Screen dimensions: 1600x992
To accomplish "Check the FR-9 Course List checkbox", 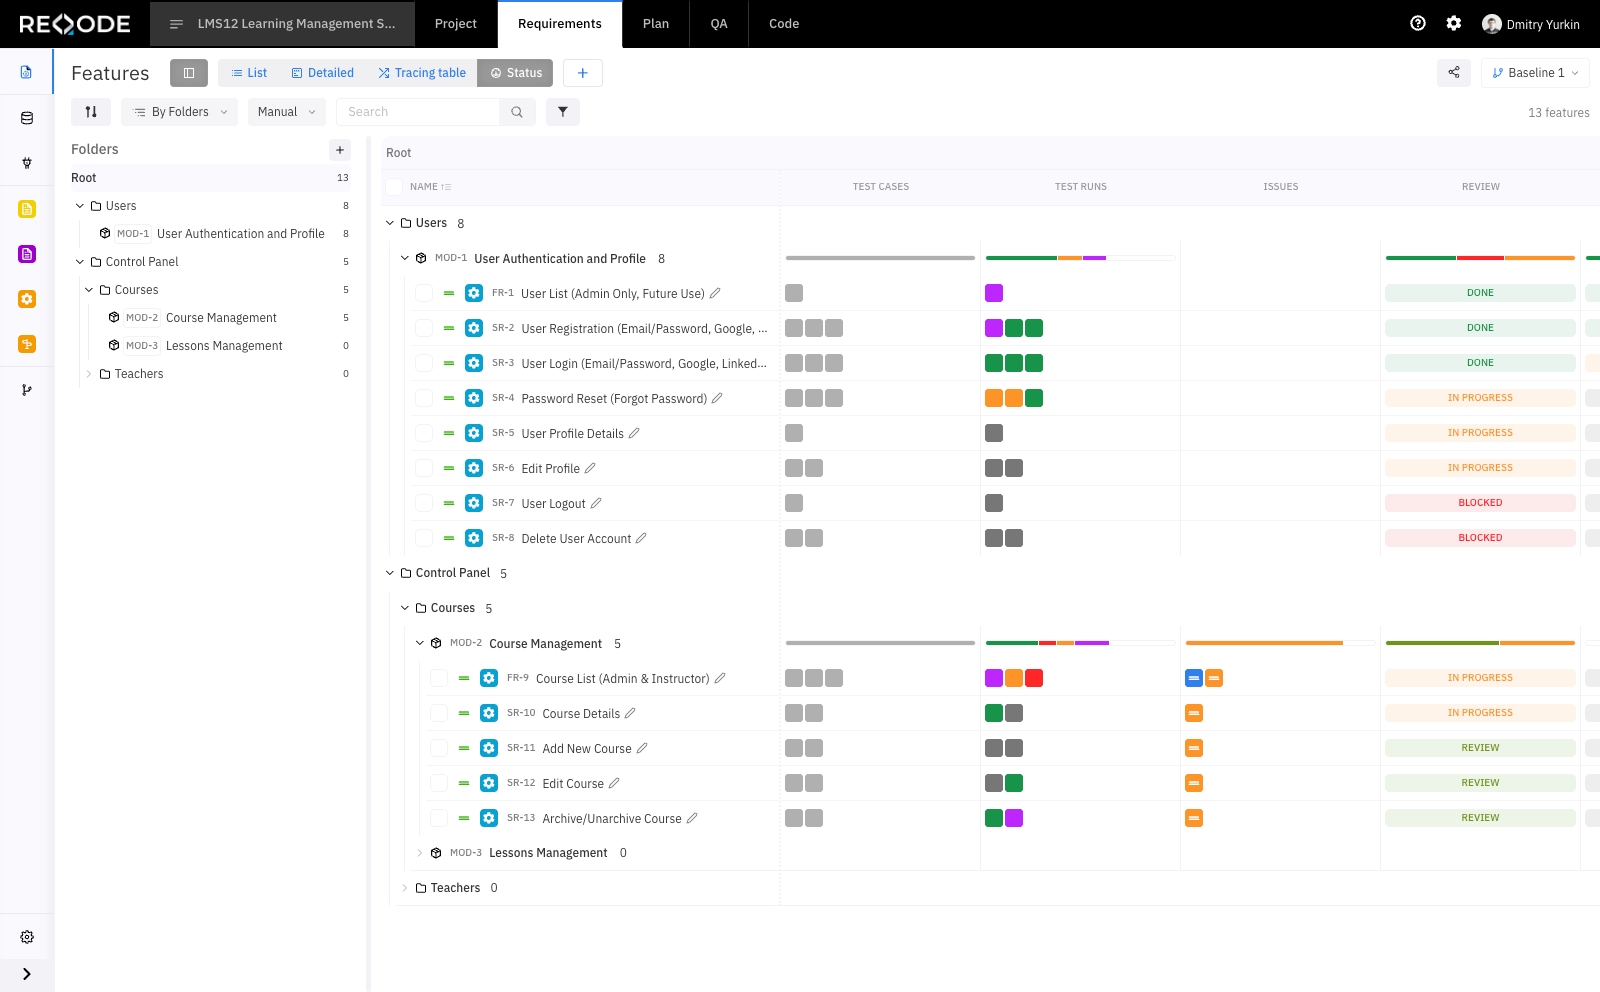I will pos(439,678).
